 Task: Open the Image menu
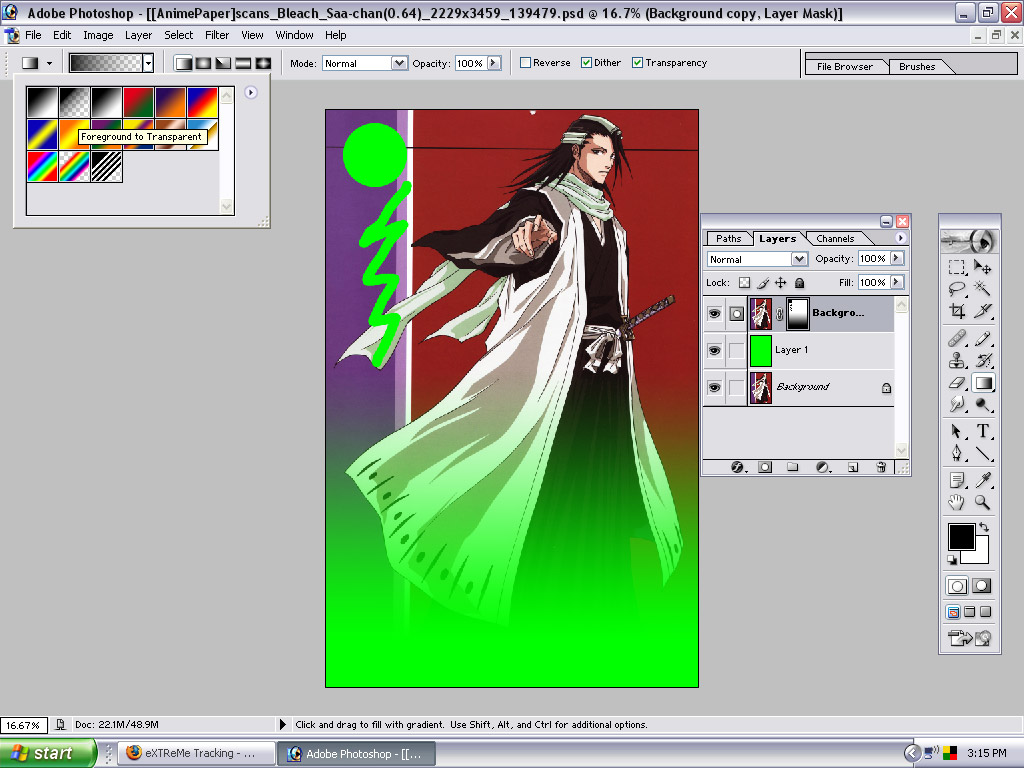click(x=98, y=35)
